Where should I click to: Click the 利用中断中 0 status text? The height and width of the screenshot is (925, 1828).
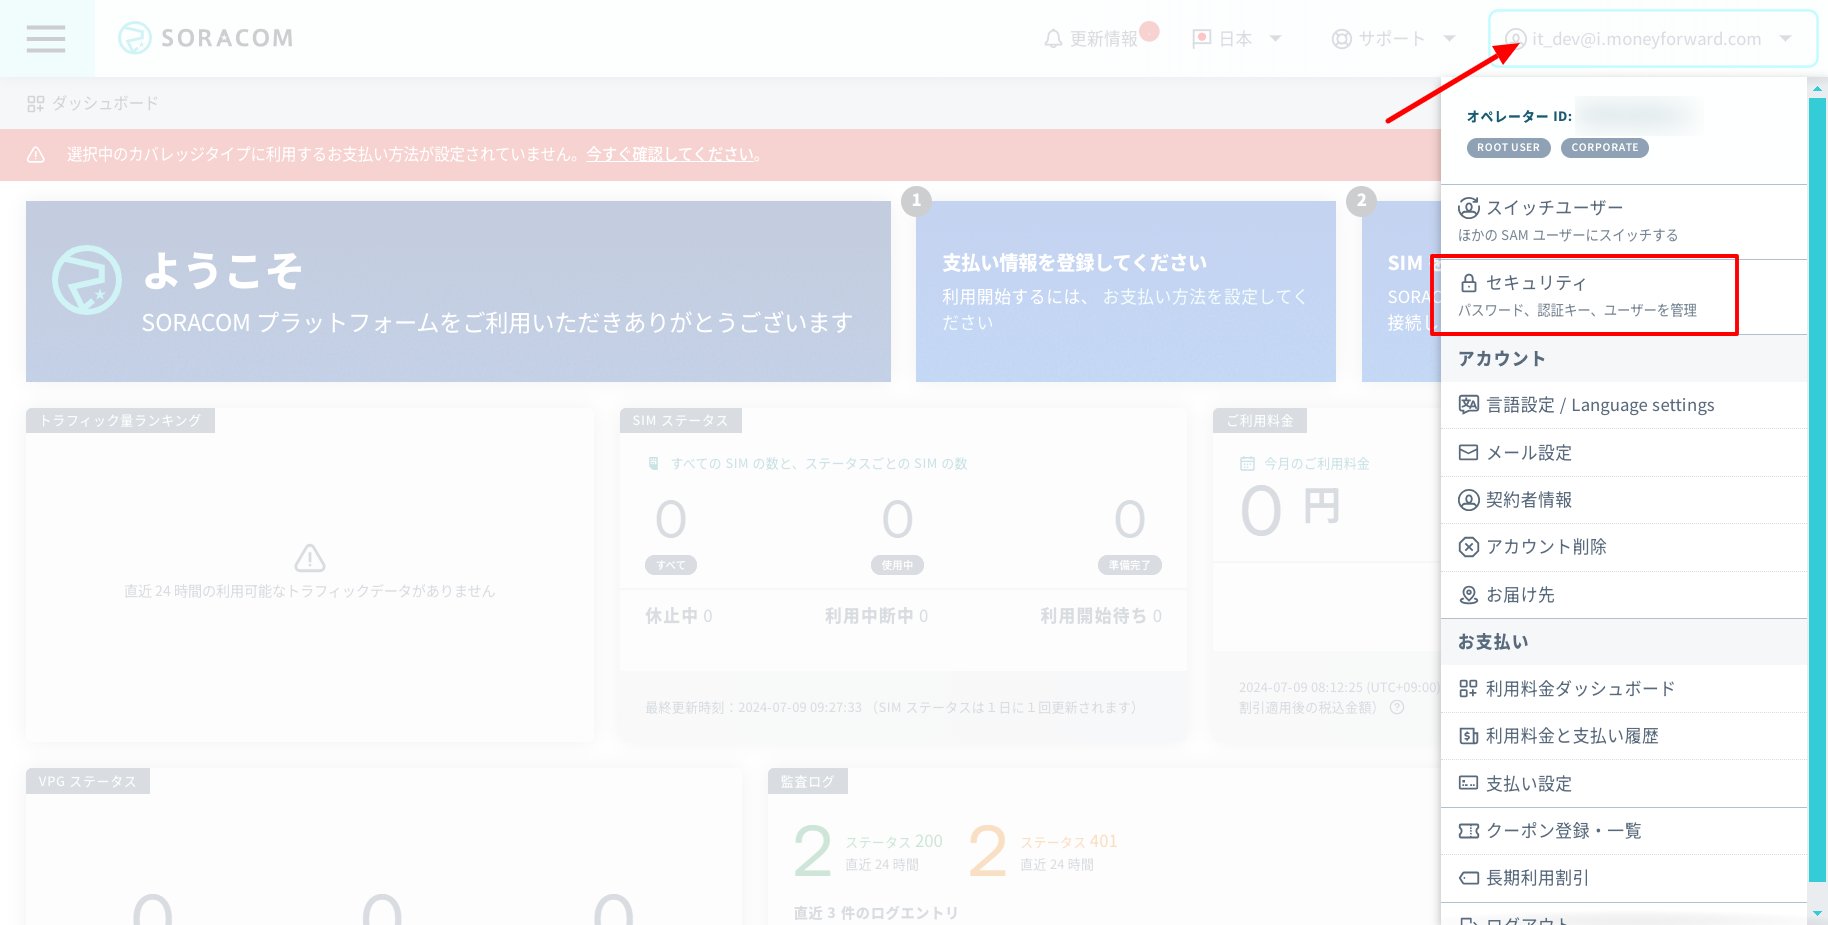point(876,616)
